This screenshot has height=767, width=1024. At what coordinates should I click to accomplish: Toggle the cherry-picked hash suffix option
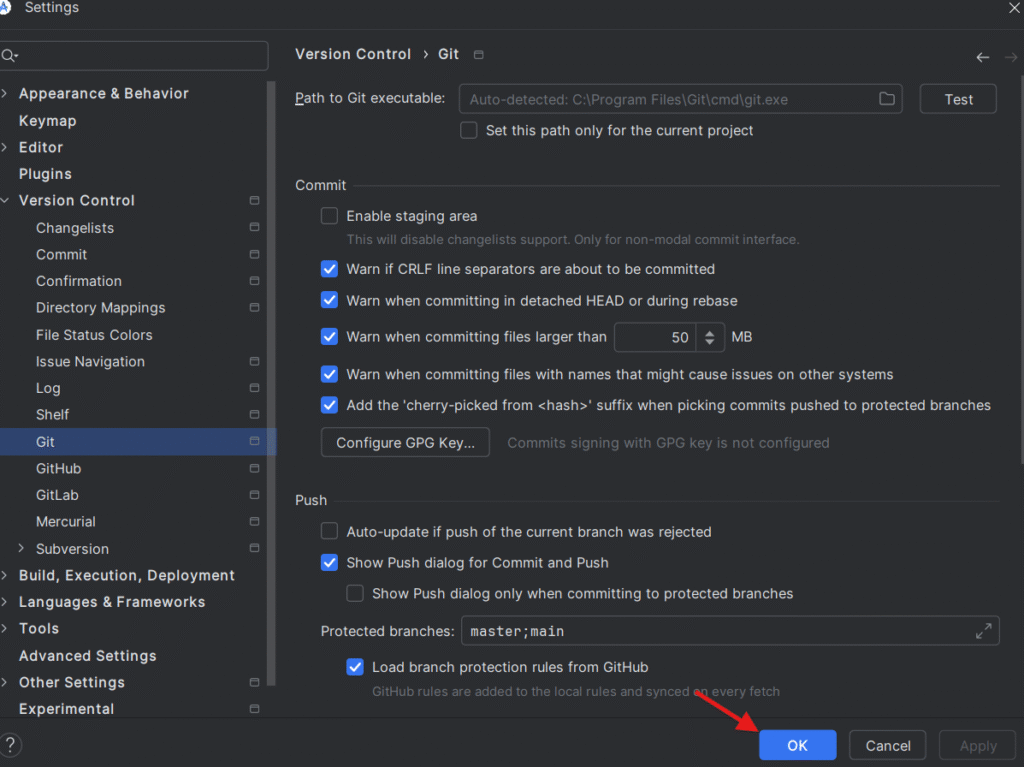pyautogui.click(x=329, y=405)
